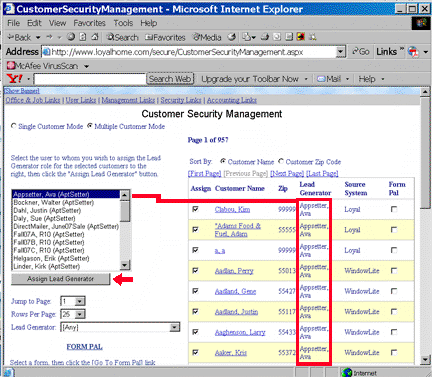This screenshot has width=432, height=377.
Task: Click the Mail envelope toolbar icon
Action: [x=247, y=37]
